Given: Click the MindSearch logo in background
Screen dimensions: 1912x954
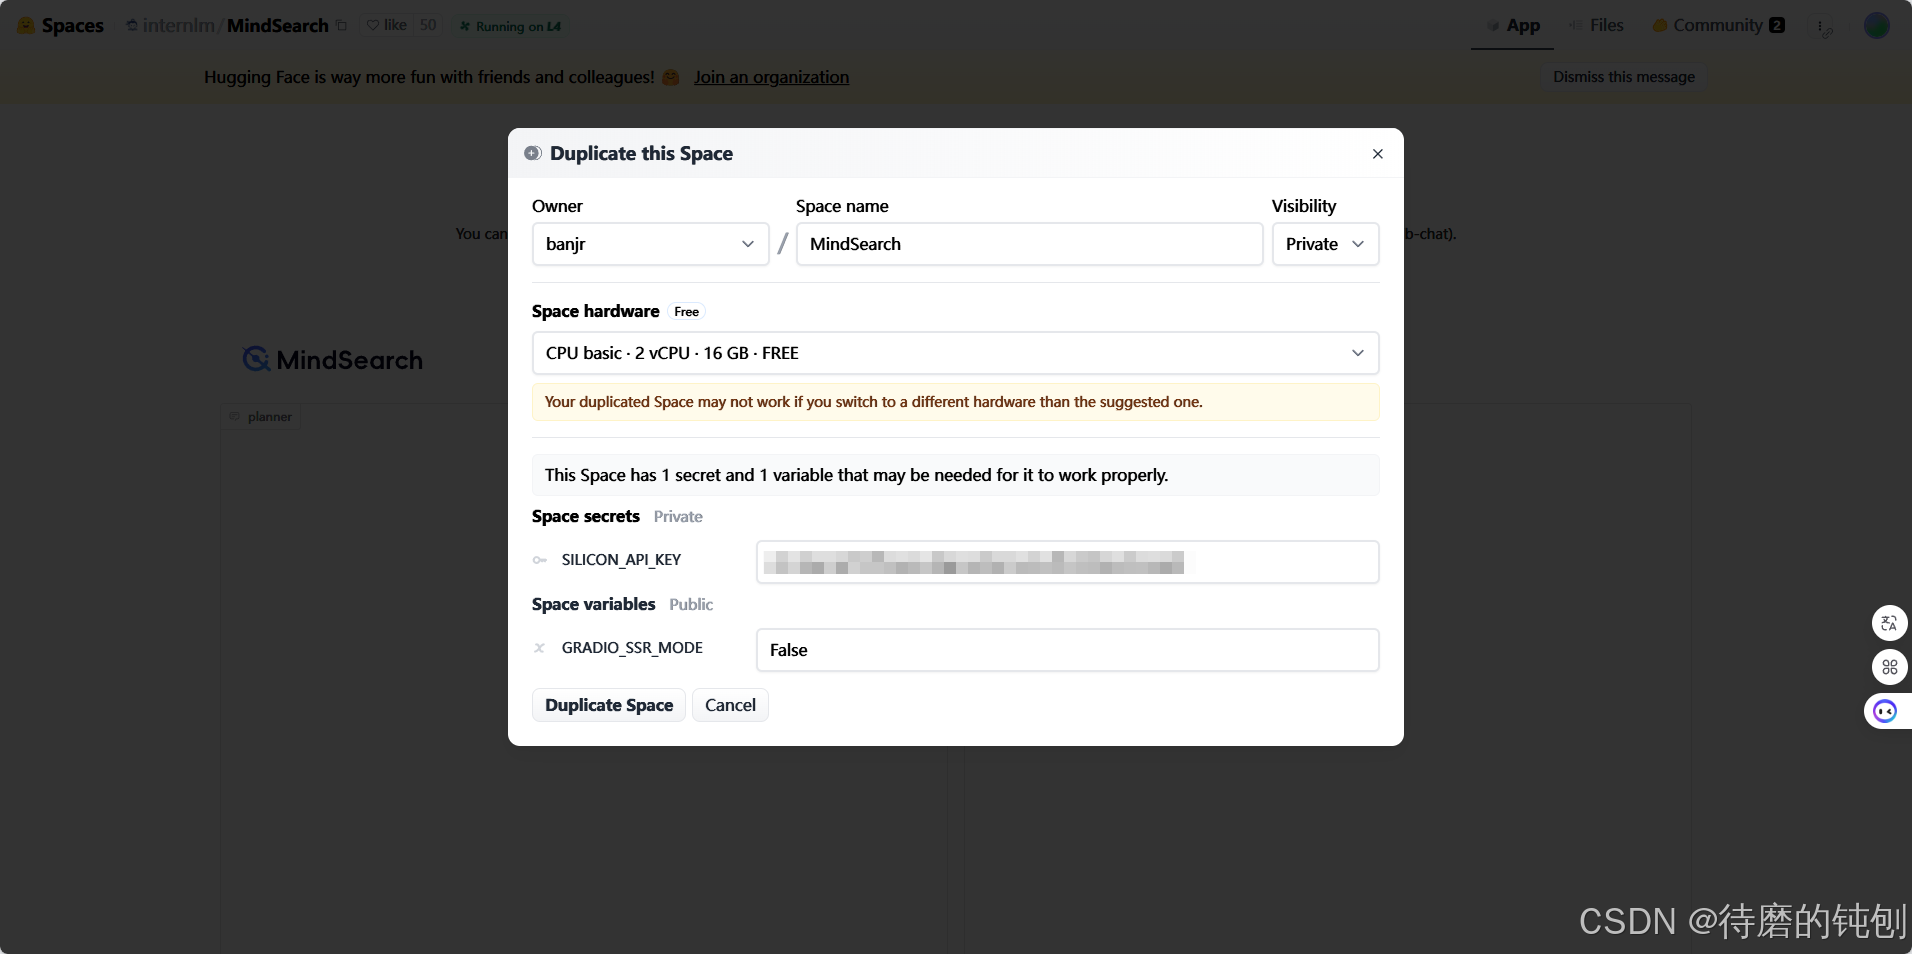Looking at the screenshot, I should (x=333, y=359).
